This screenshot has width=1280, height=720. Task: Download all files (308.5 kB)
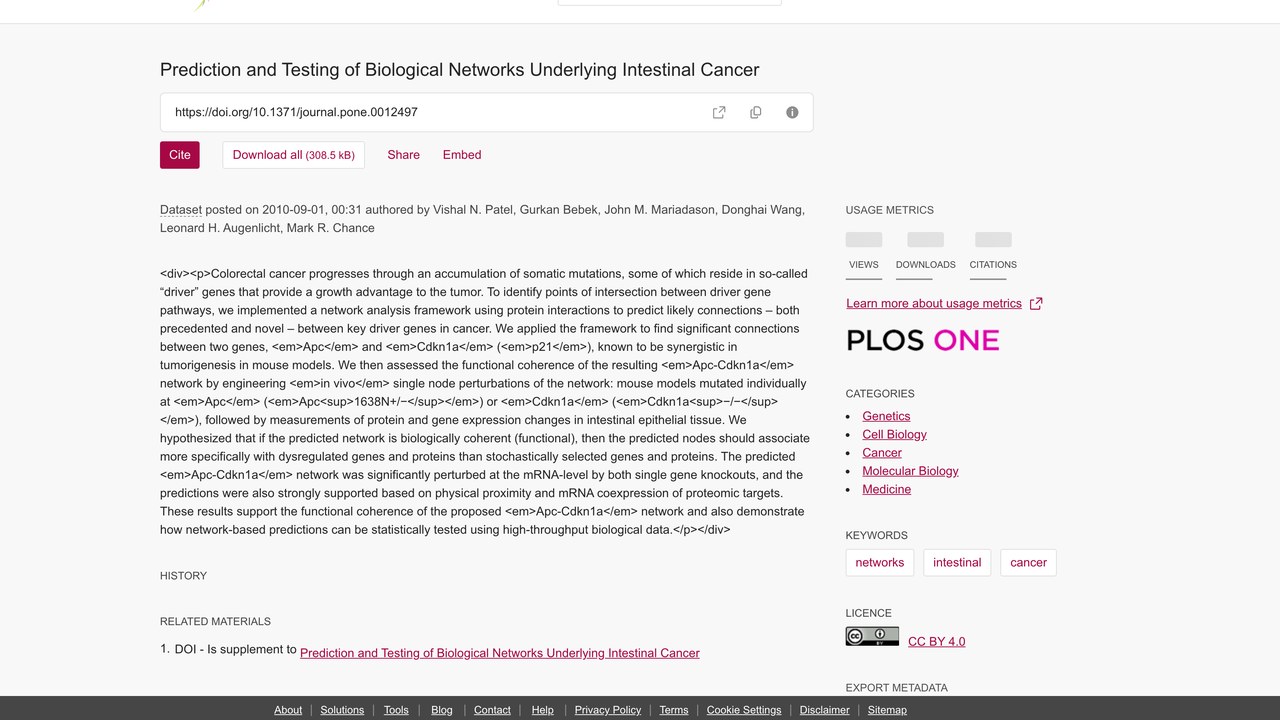[294, 155]
